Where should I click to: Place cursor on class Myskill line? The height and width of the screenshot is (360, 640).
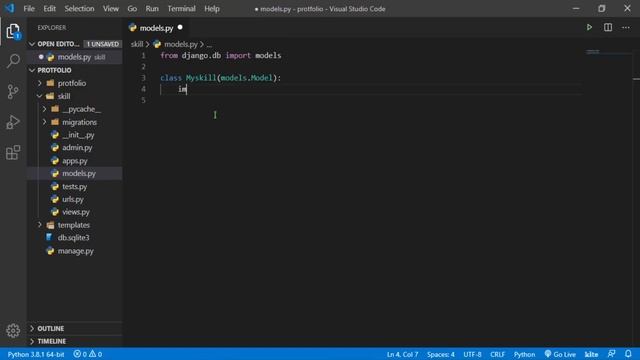[220, 78]
